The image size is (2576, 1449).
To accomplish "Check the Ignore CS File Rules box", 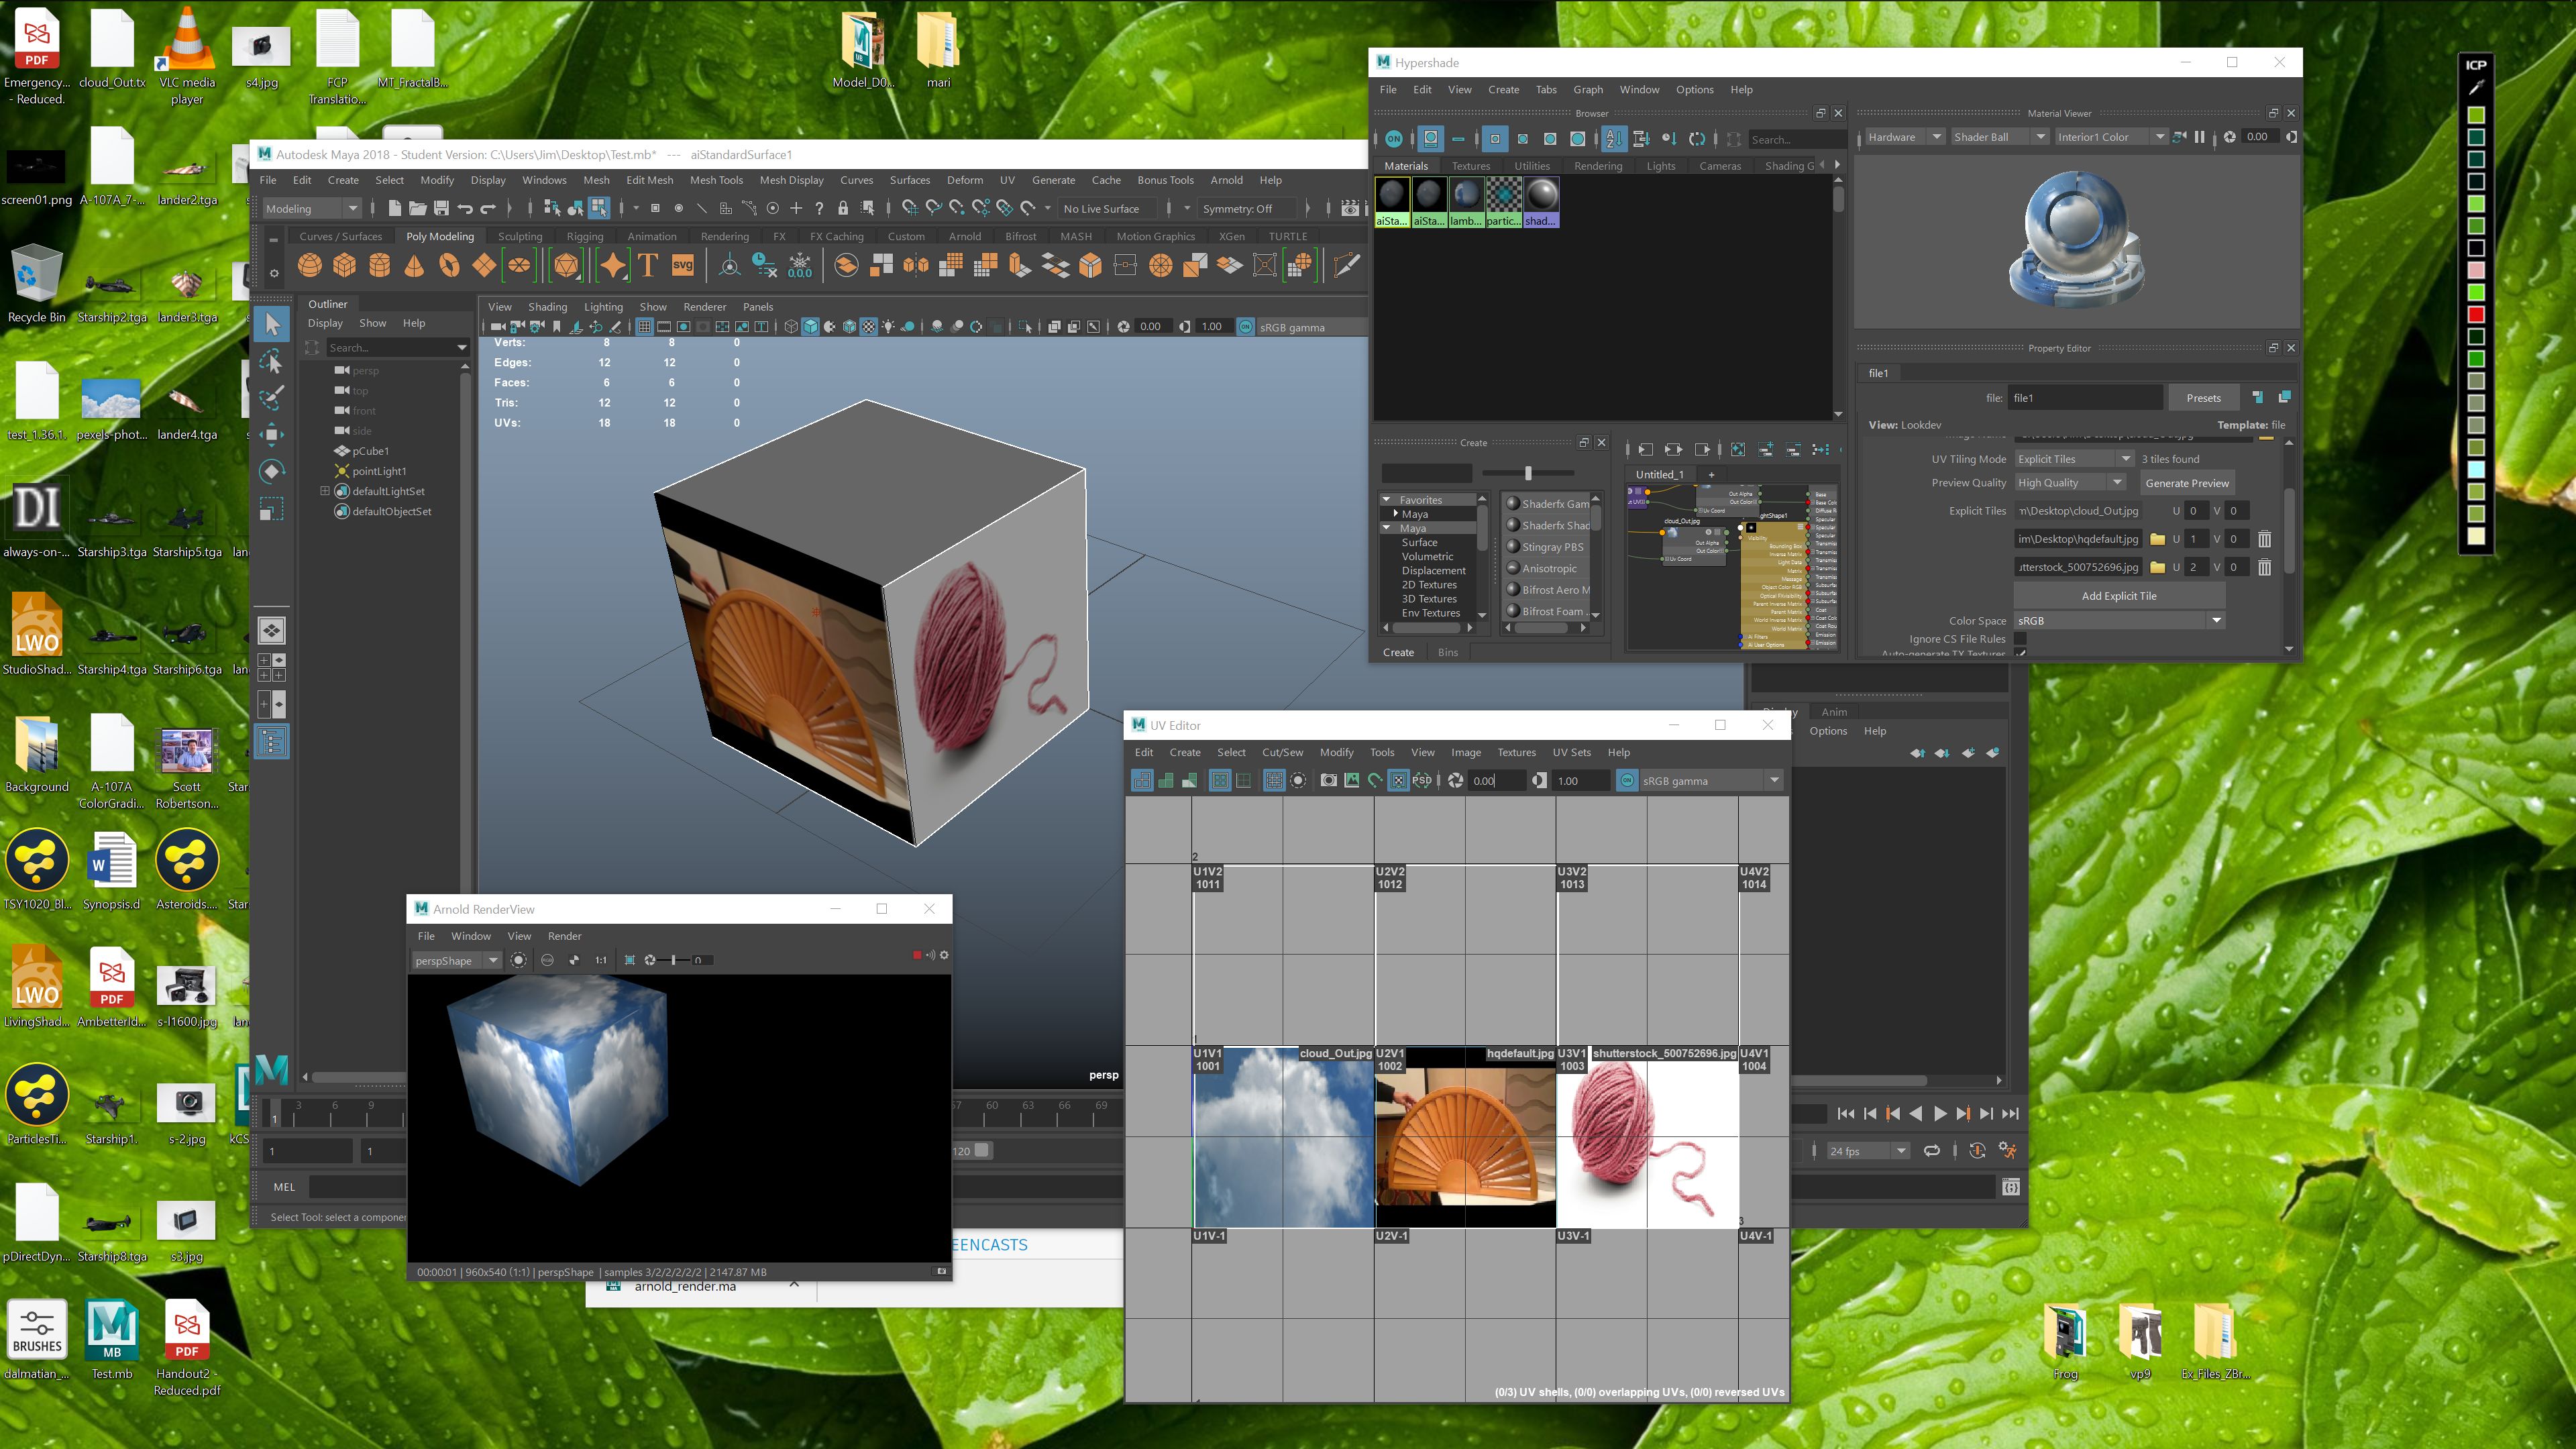I will [x=2020, y=638].
